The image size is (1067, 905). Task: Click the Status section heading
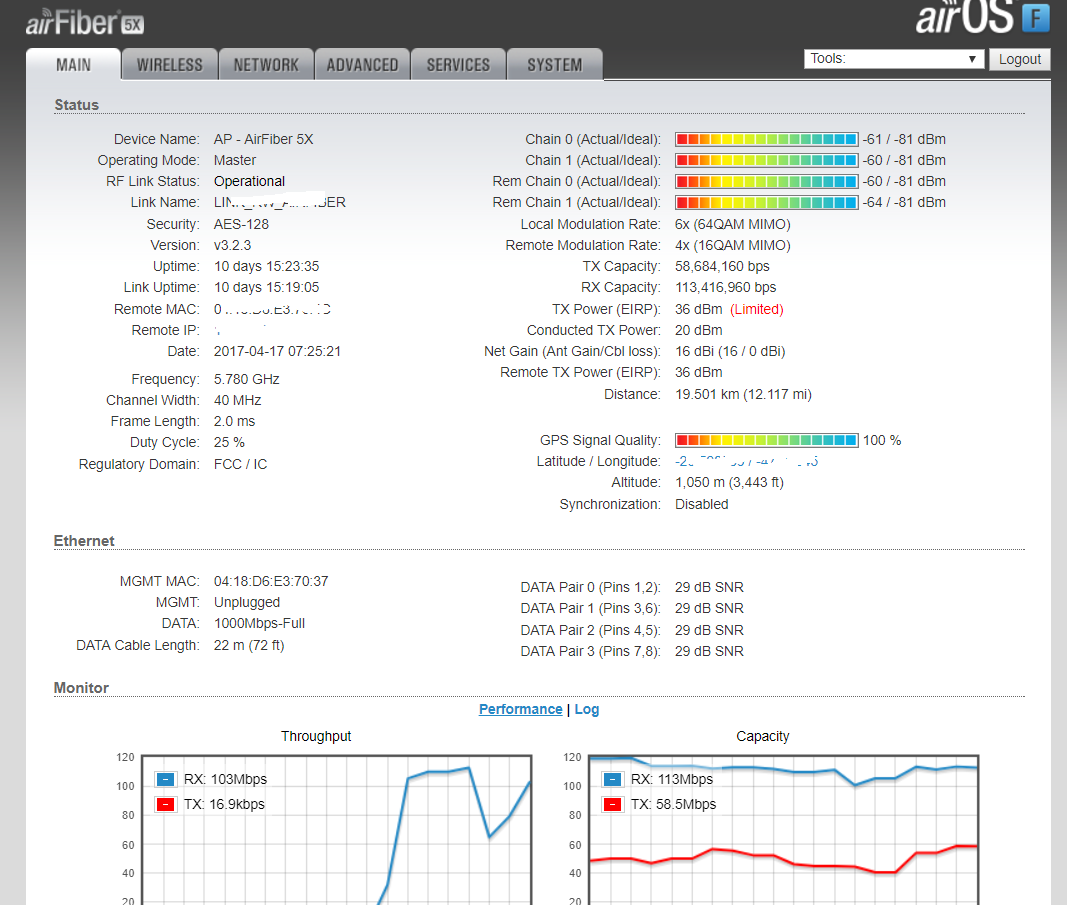click(x=76, y=105)
